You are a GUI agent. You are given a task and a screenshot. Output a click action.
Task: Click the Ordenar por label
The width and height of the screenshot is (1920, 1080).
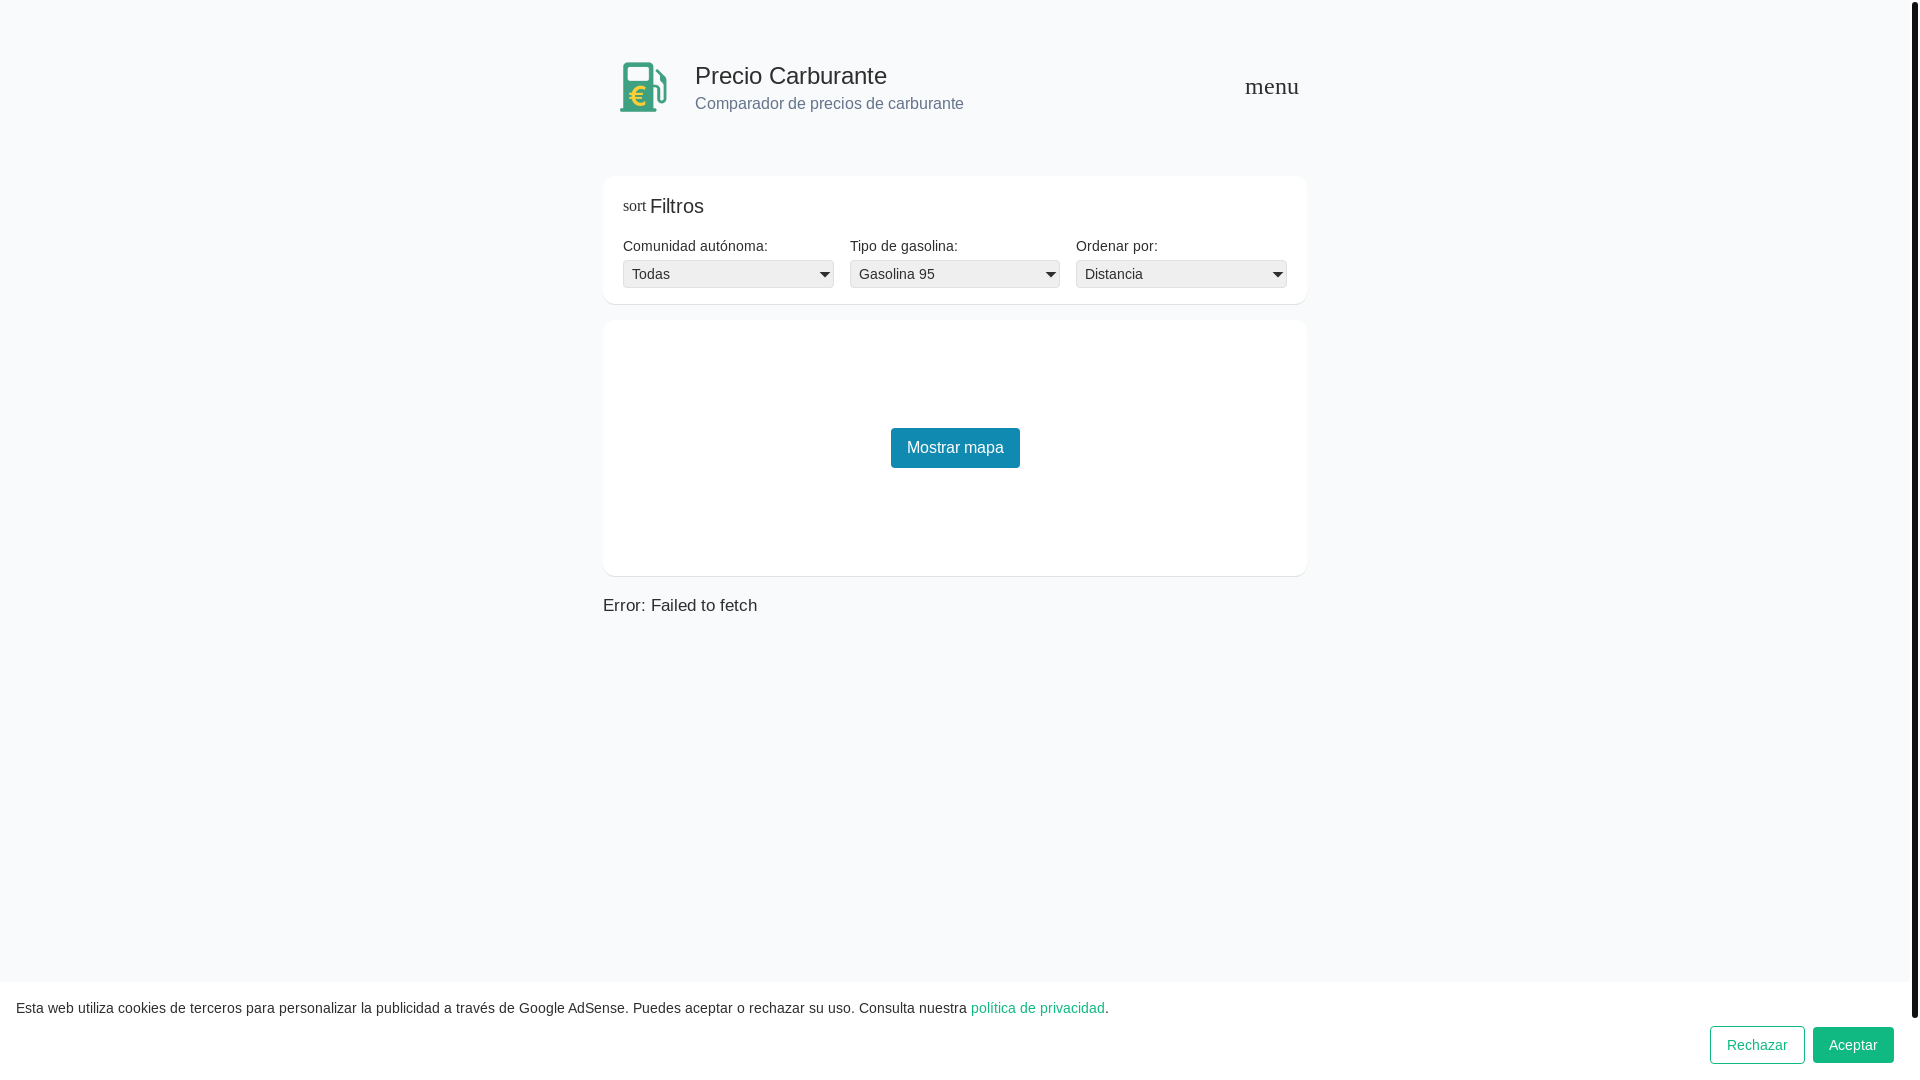1117,246
